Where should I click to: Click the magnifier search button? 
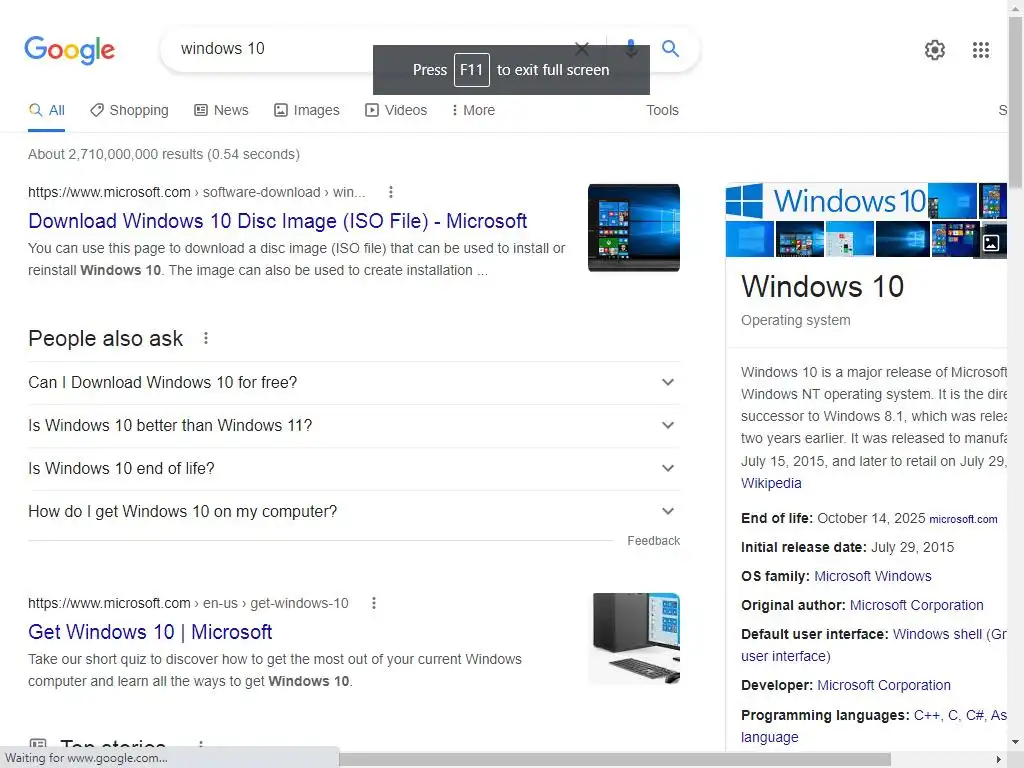(670, 48)
